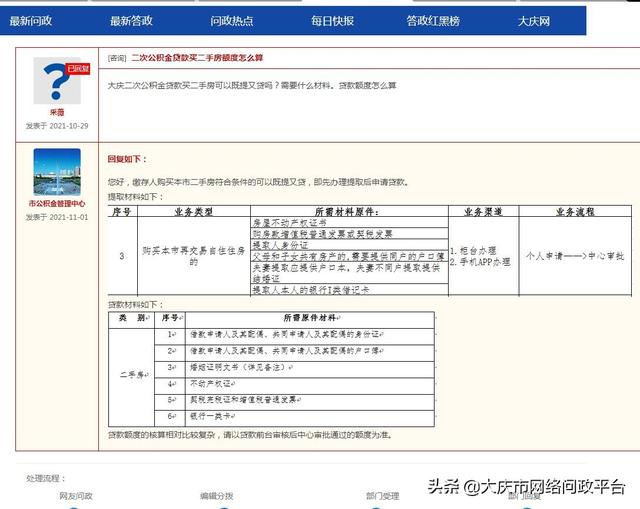Click the 柜台办理 channel text
This screenshot has width=640, height=509.
click(473, 251)
